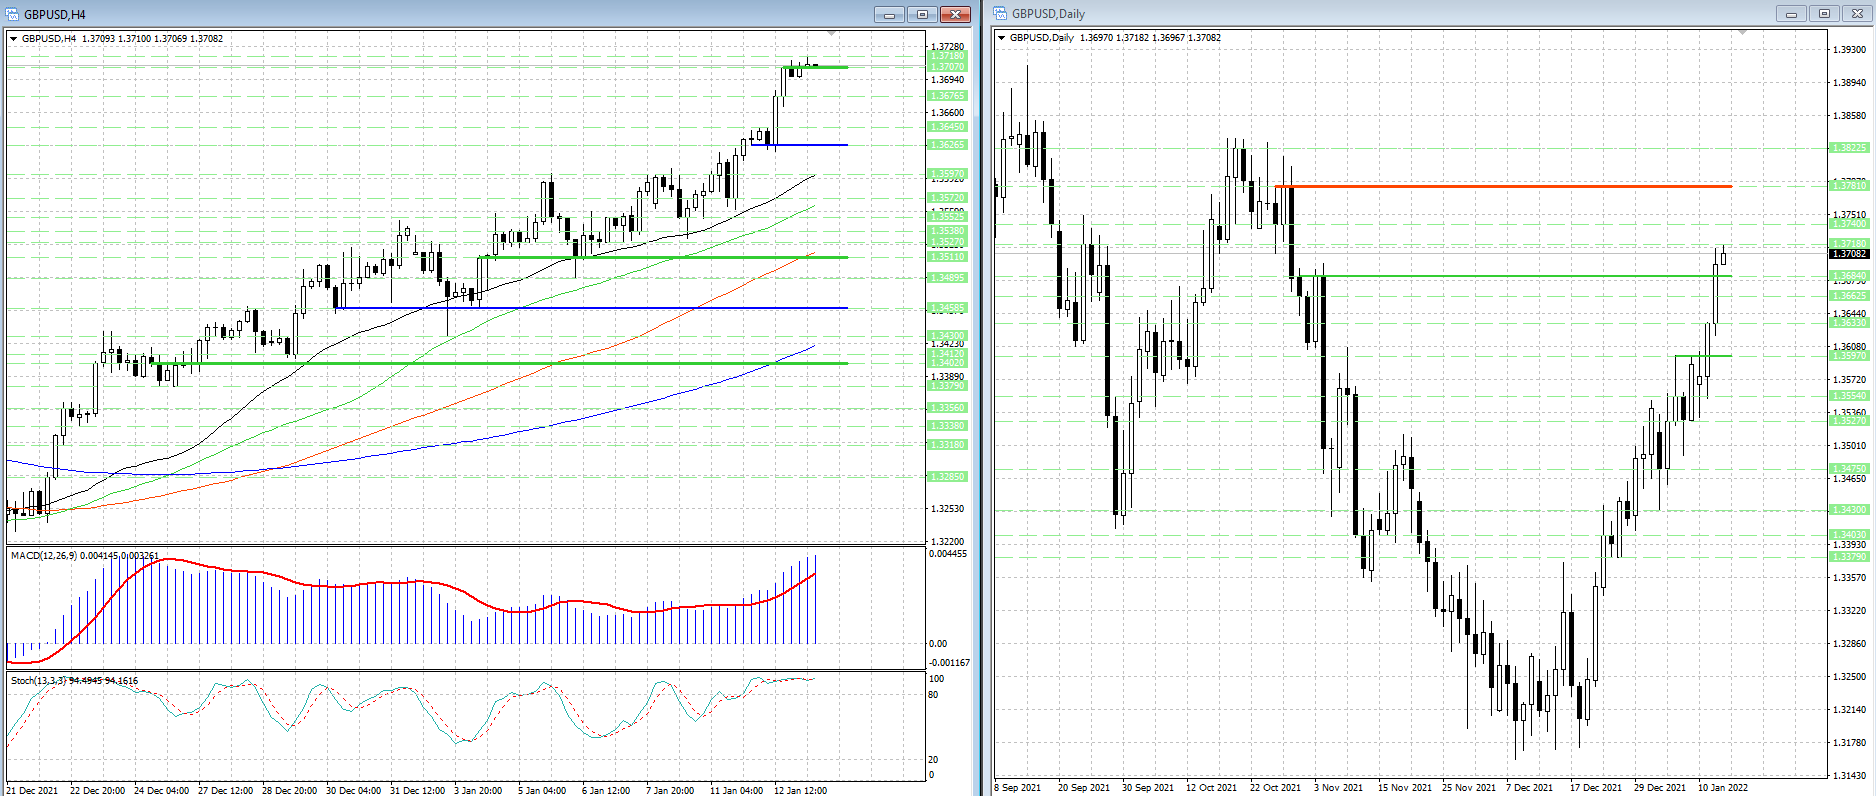Click the 1.37280 price label on H4 scale

point(947,47)
